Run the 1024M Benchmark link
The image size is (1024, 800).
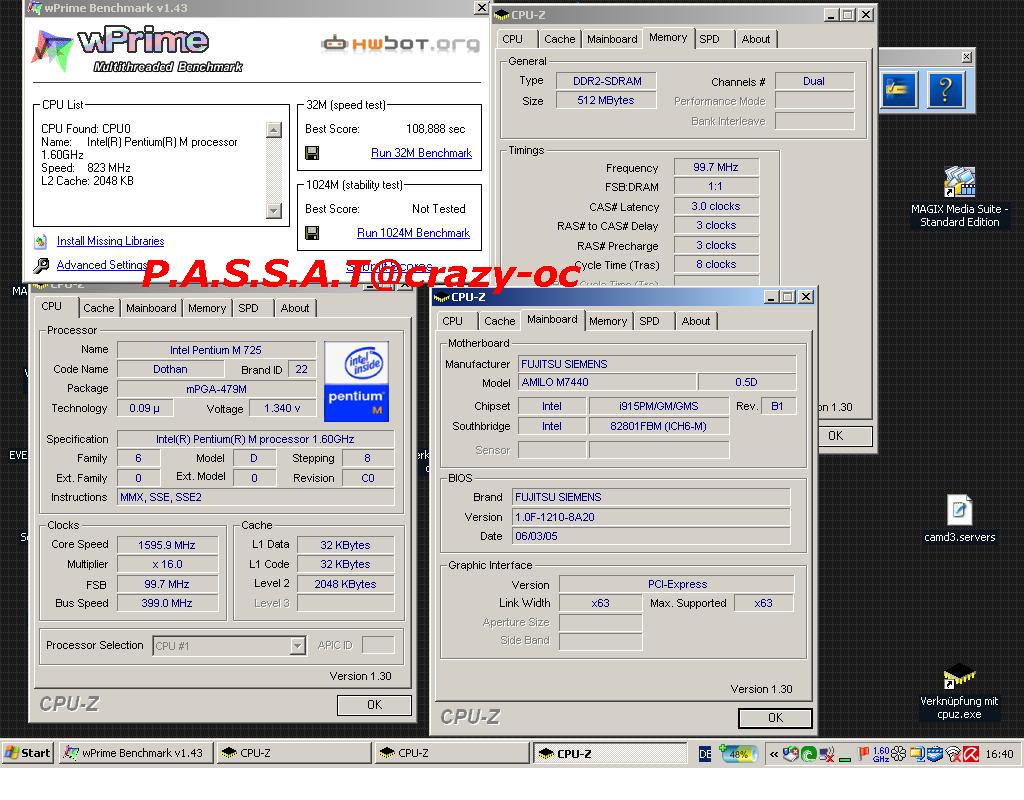click(413, 233)
